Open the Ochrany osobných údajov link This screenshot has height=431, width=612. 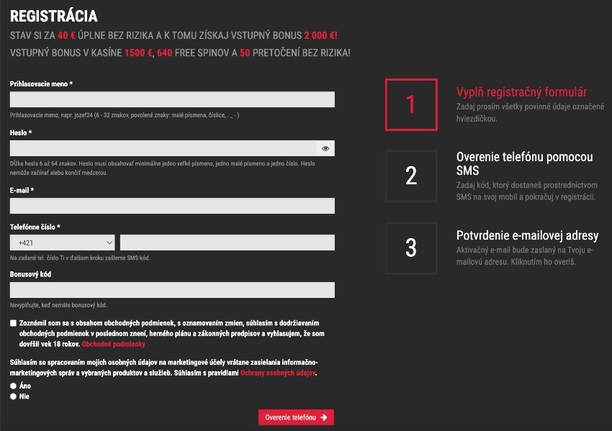tap(278, 373)
